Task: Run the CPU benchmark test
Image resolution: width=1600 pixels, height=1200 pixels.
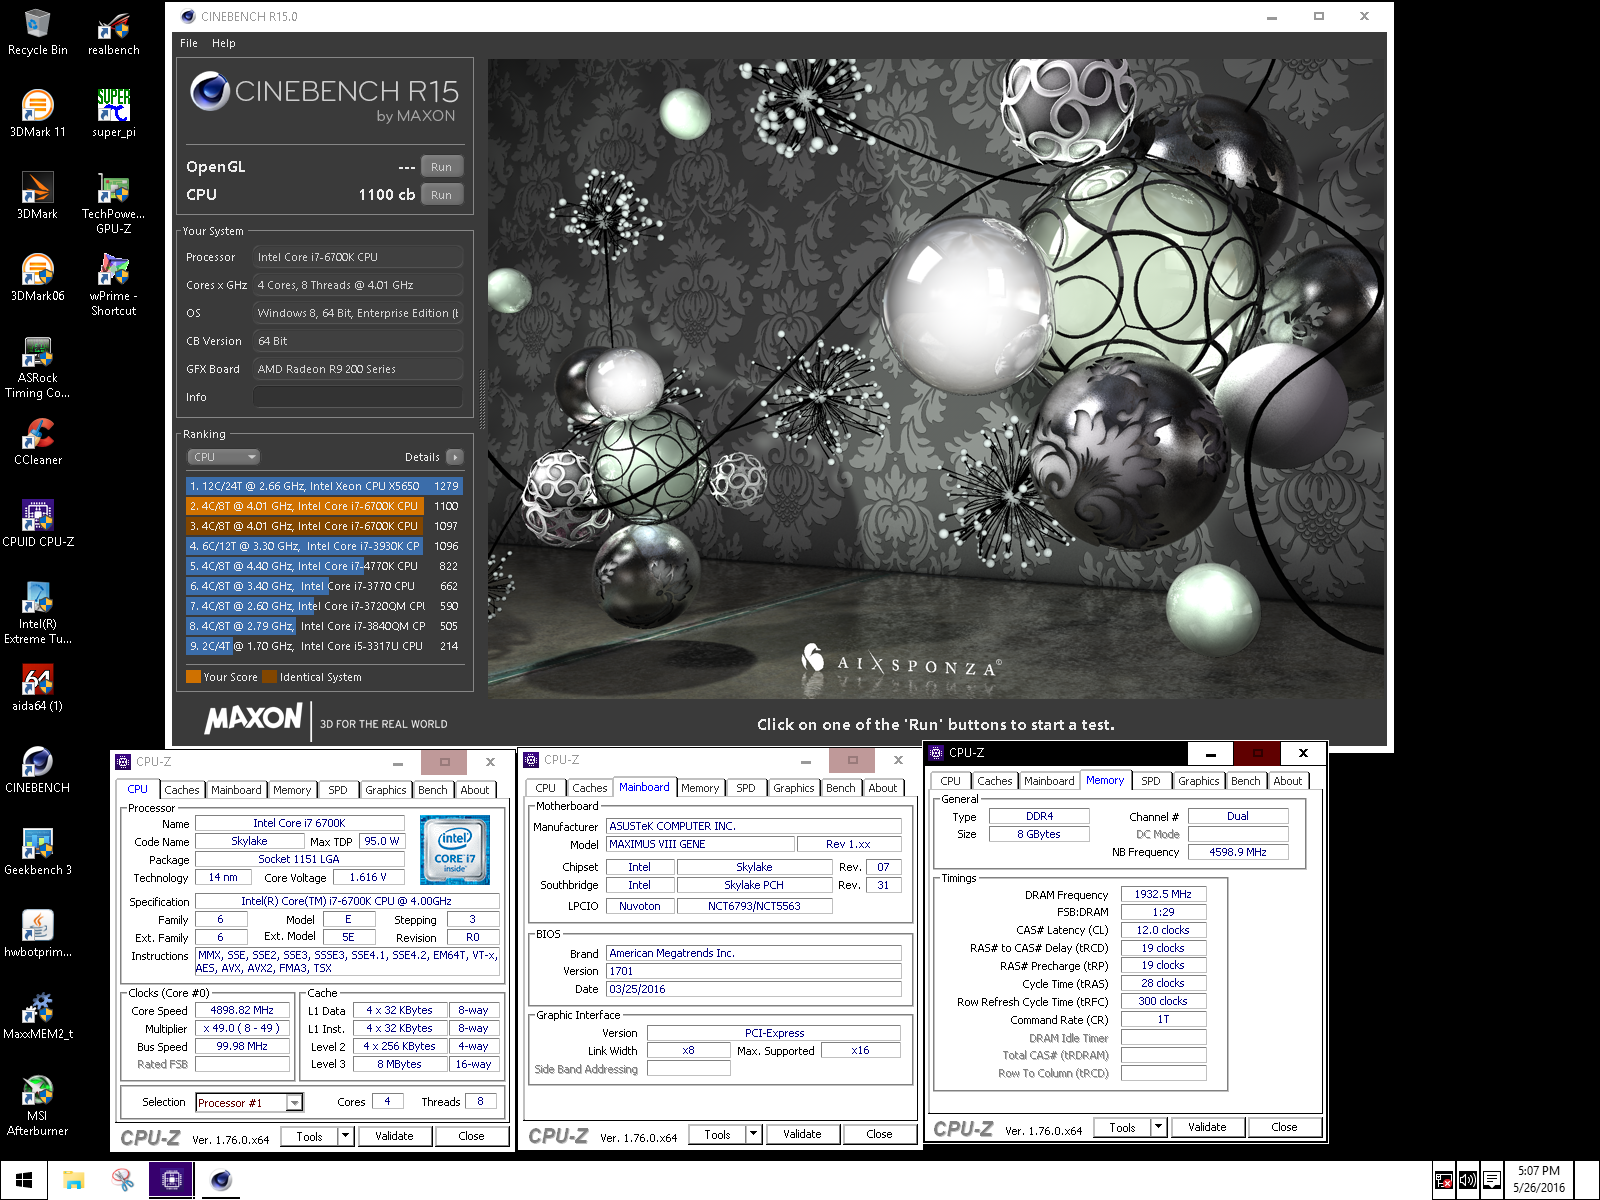Action: tap(442, 195)
